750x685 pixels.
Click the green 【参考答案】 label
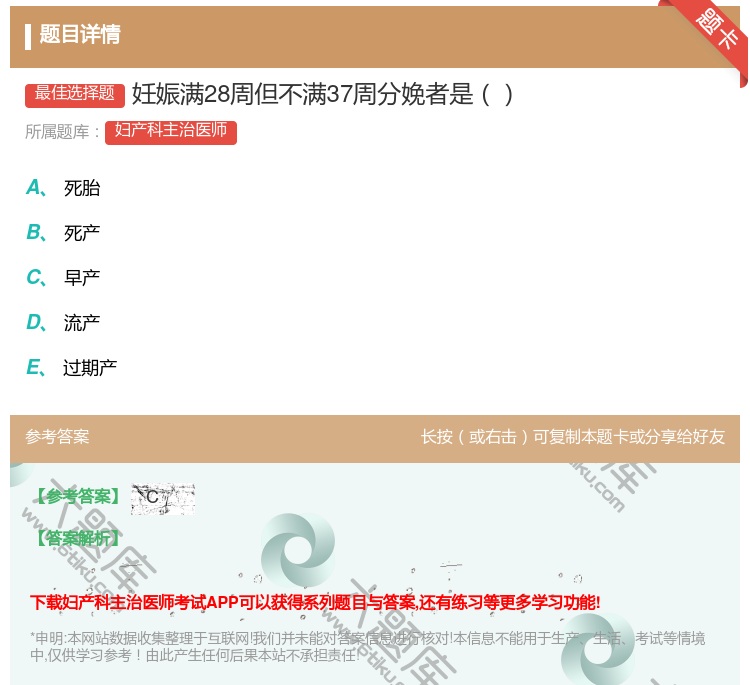pos(78,497)
